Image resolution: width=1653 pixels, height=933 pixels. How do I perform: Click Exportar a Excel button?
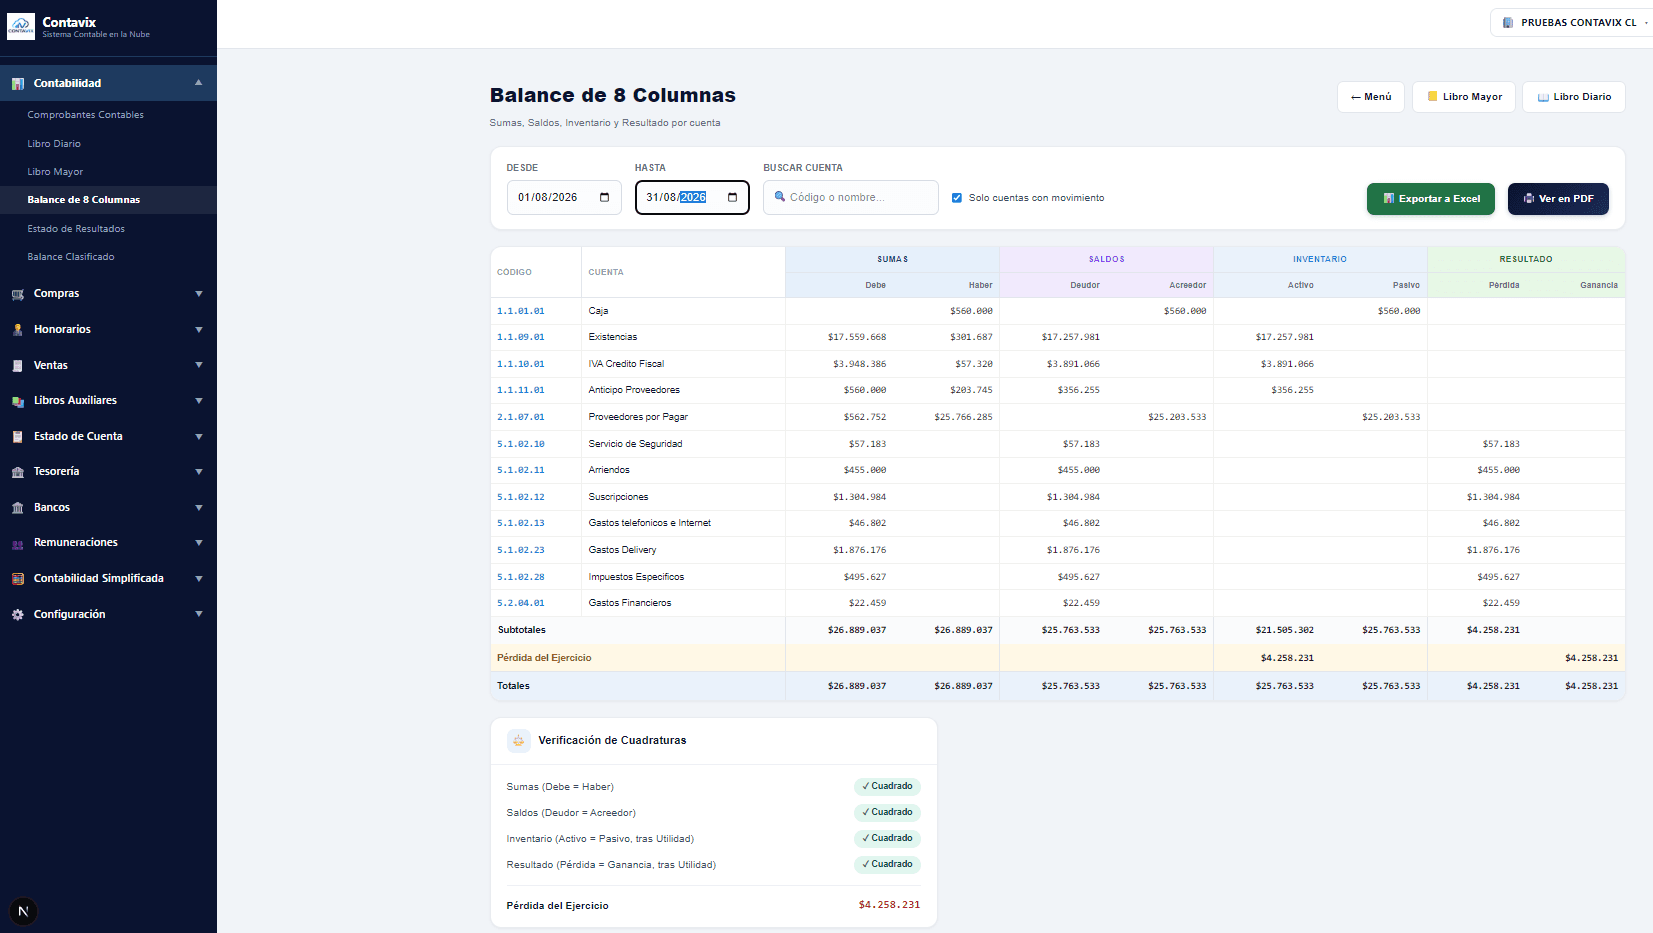[1431, 199]
